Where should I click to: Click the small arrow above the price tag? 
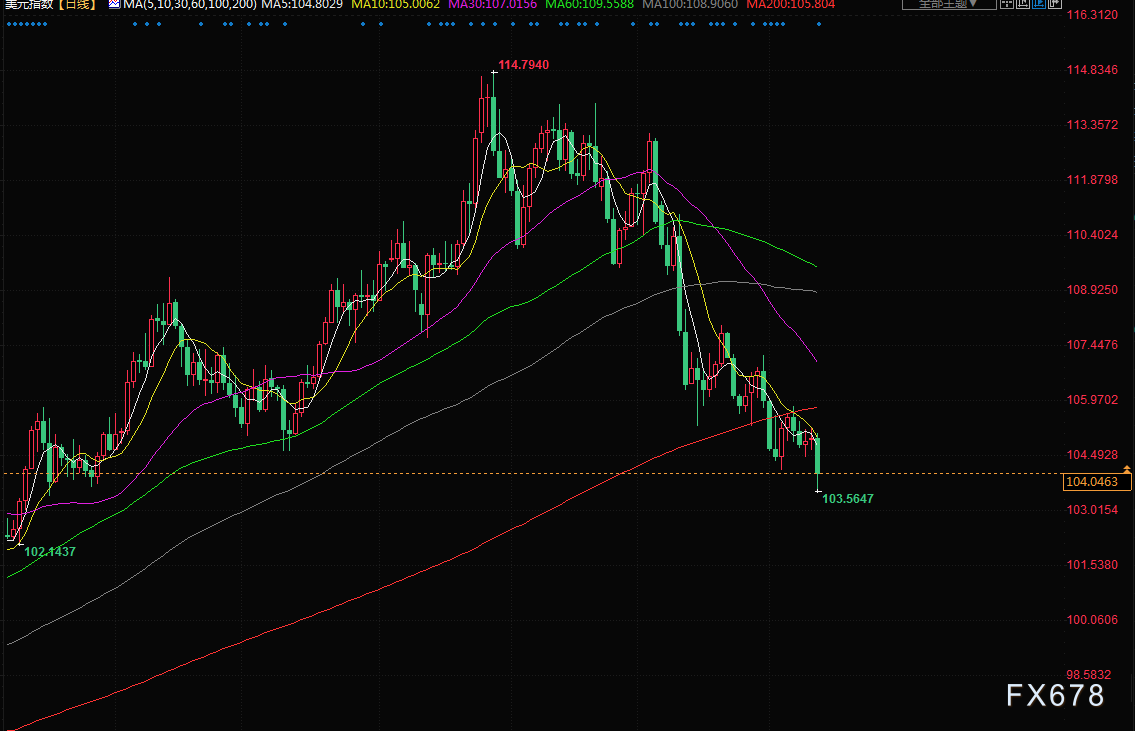pyautogui.click(x=1126, y=470)
